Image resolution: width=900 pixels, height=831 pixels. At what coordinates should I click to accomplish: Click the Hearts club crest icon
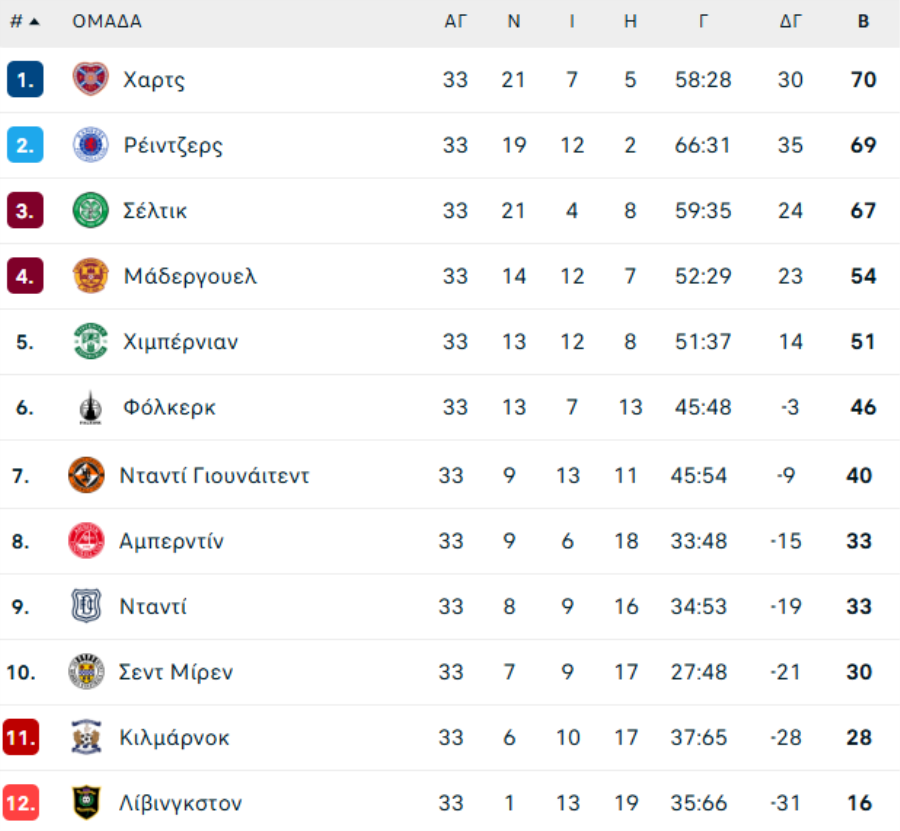[x=90, y=79]
